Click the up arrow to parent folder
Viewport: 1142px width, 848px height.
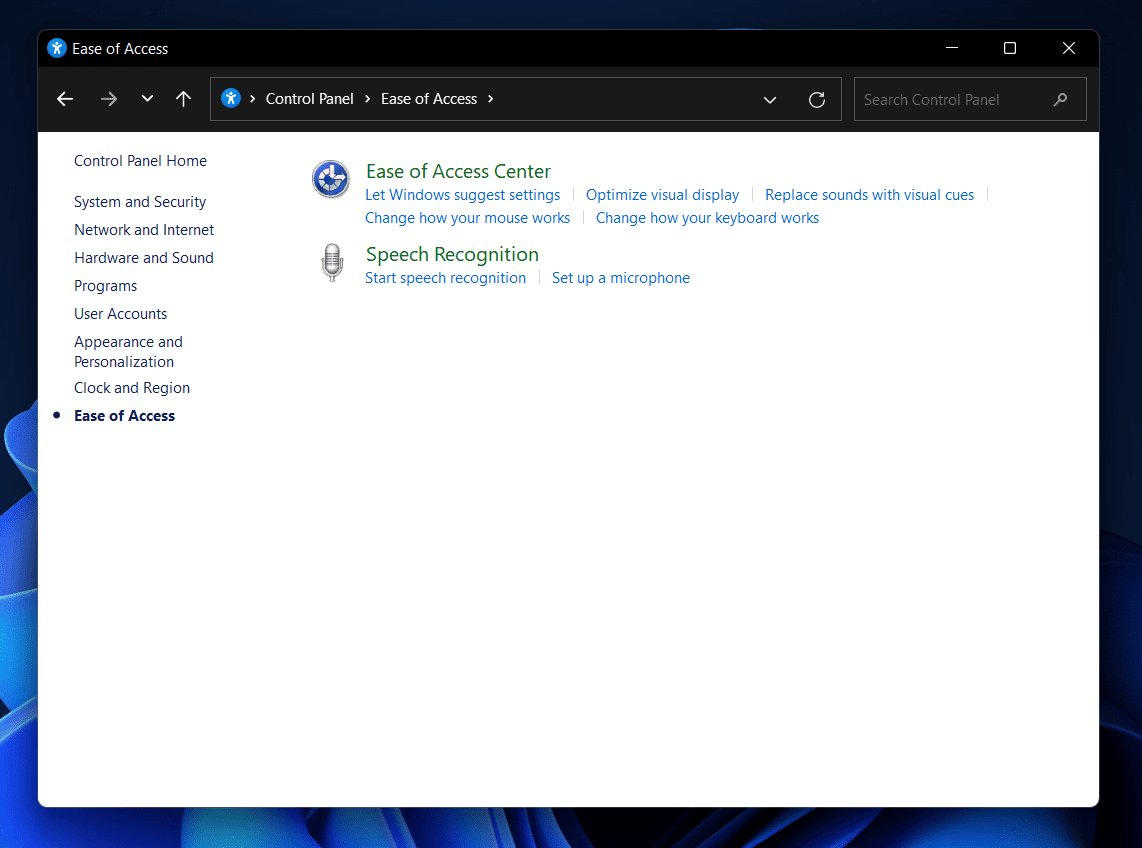point(183,99)
